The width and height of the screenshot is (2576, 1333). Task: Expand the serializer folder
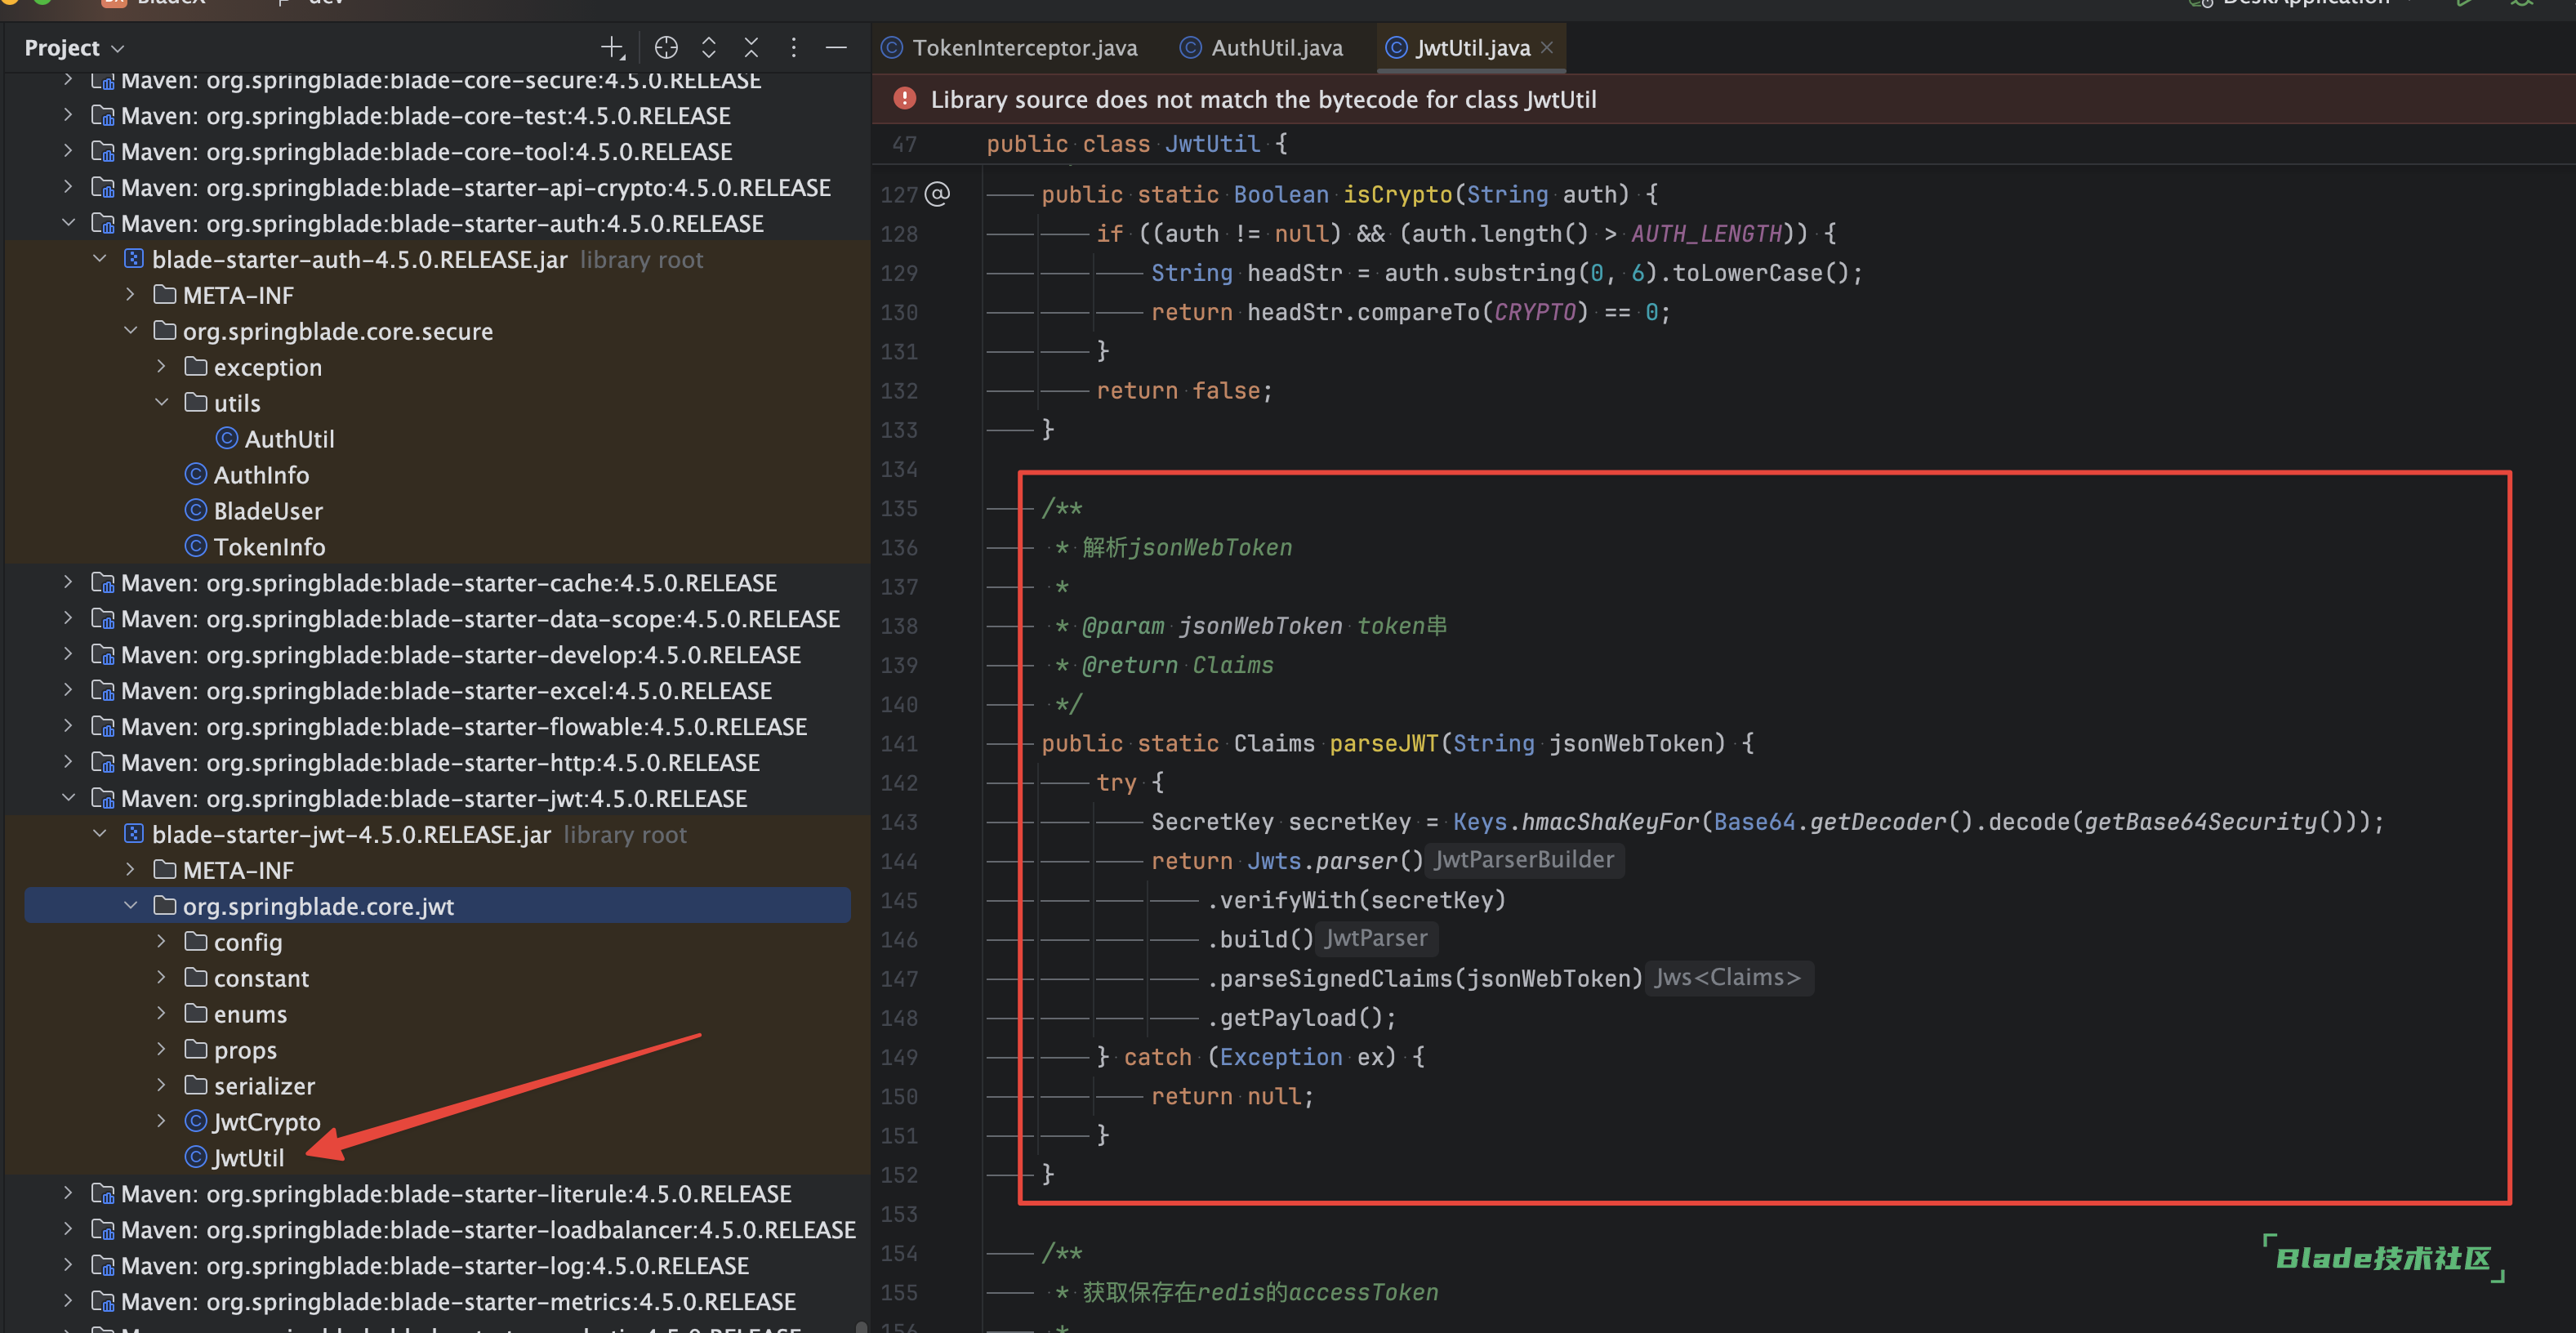(x=161, y=1086)
